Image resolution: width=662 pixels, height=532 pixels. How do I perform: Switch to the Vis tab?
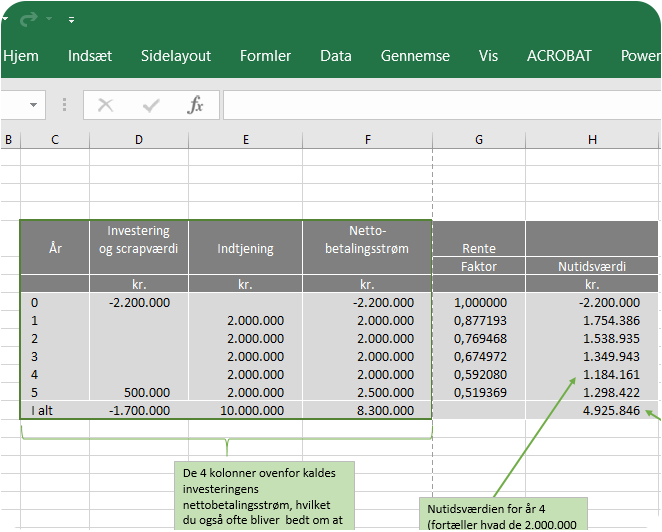[x=488, y=56]
